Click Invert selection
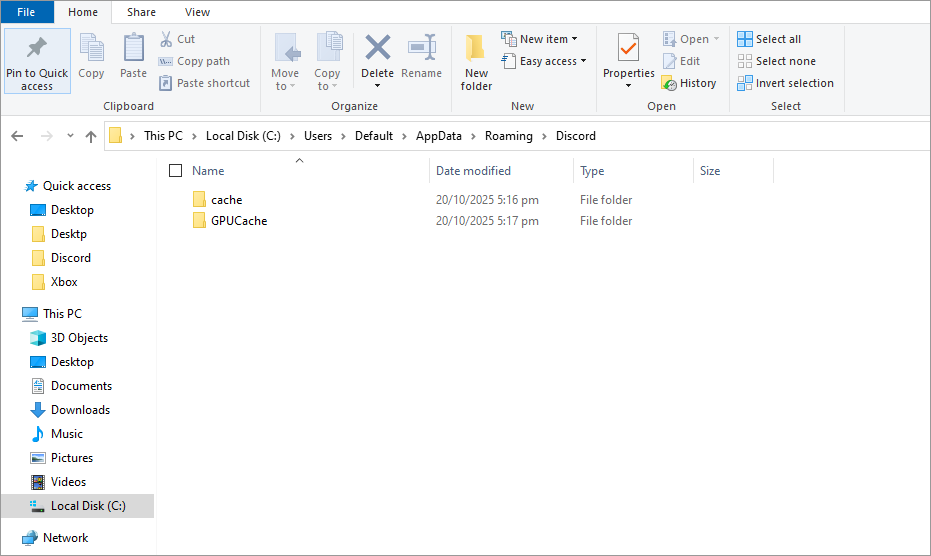This screenshot has height=556, width=931. pyautogui.click(x=786, y=83)
